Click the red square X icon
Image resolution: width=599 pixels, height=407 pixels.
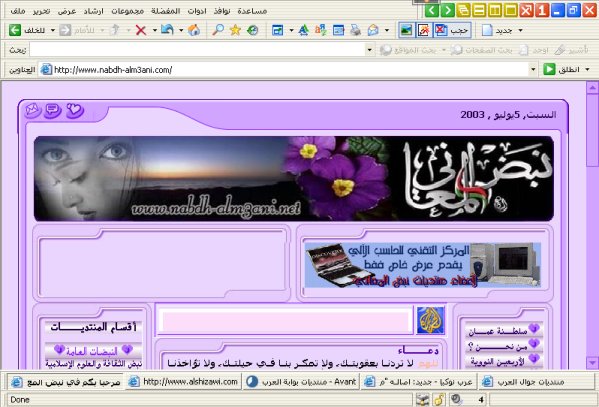526,10
